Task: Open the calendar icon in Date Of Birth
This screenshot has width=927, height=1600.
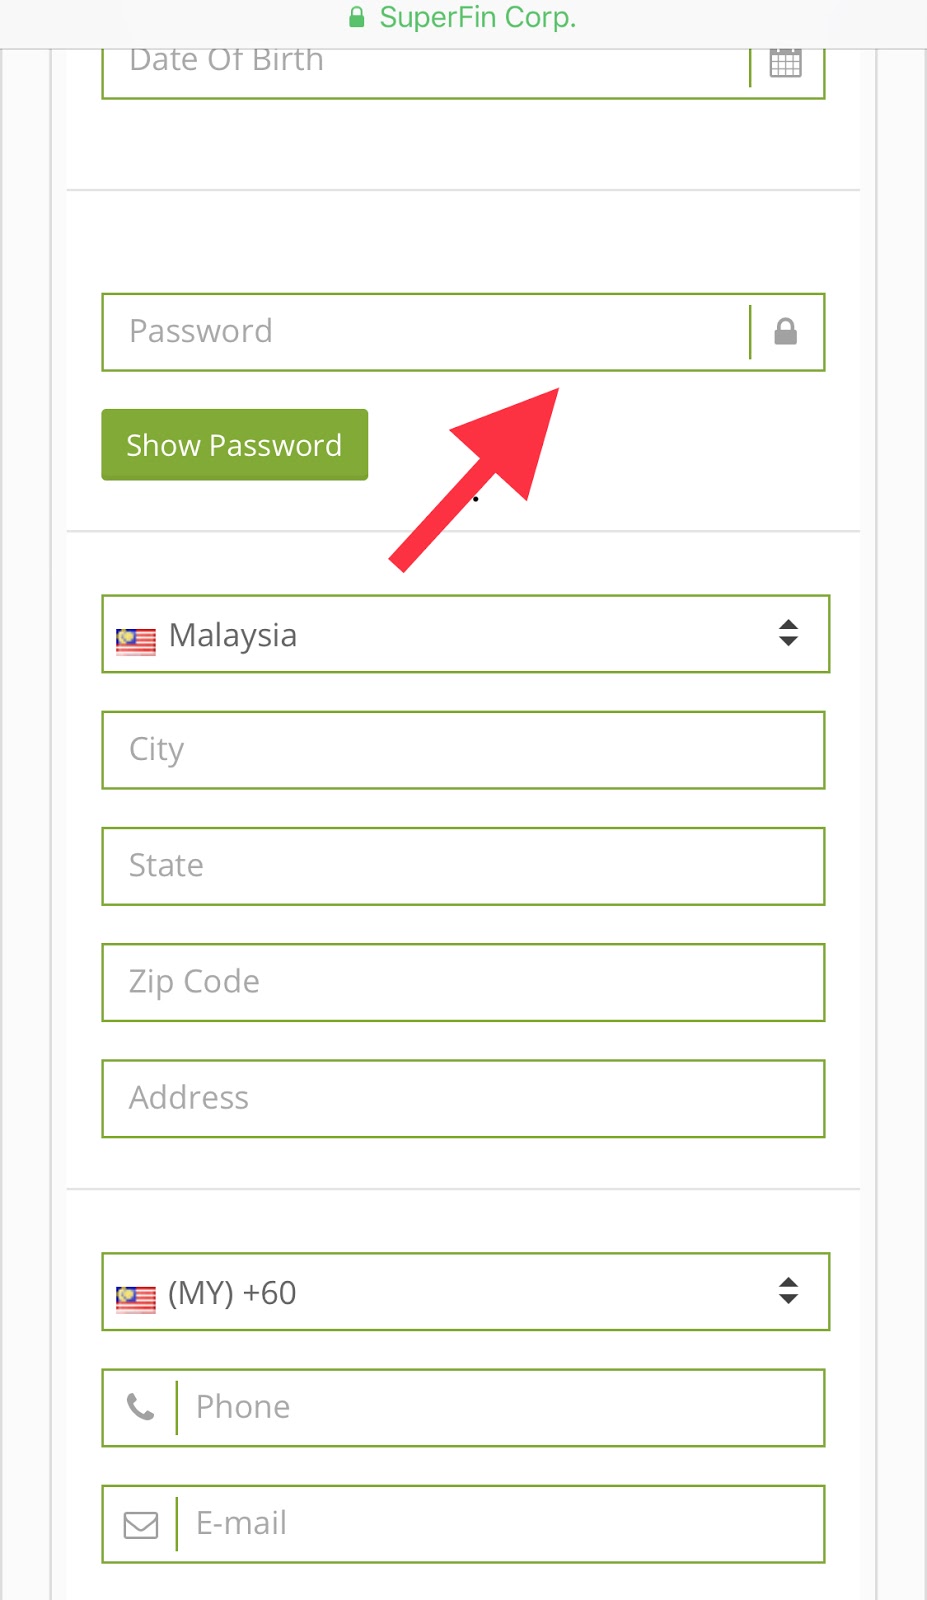Action: [x=785, y=63]
